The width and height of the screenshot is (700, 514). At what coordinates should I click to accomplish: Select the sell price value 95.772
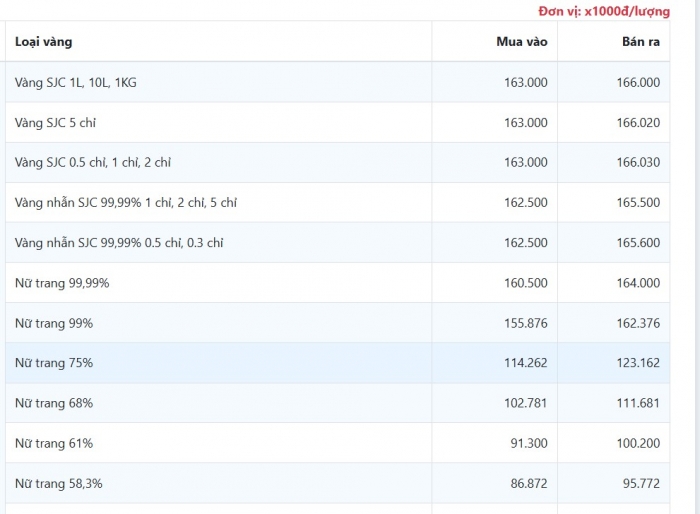coord(641,483)
